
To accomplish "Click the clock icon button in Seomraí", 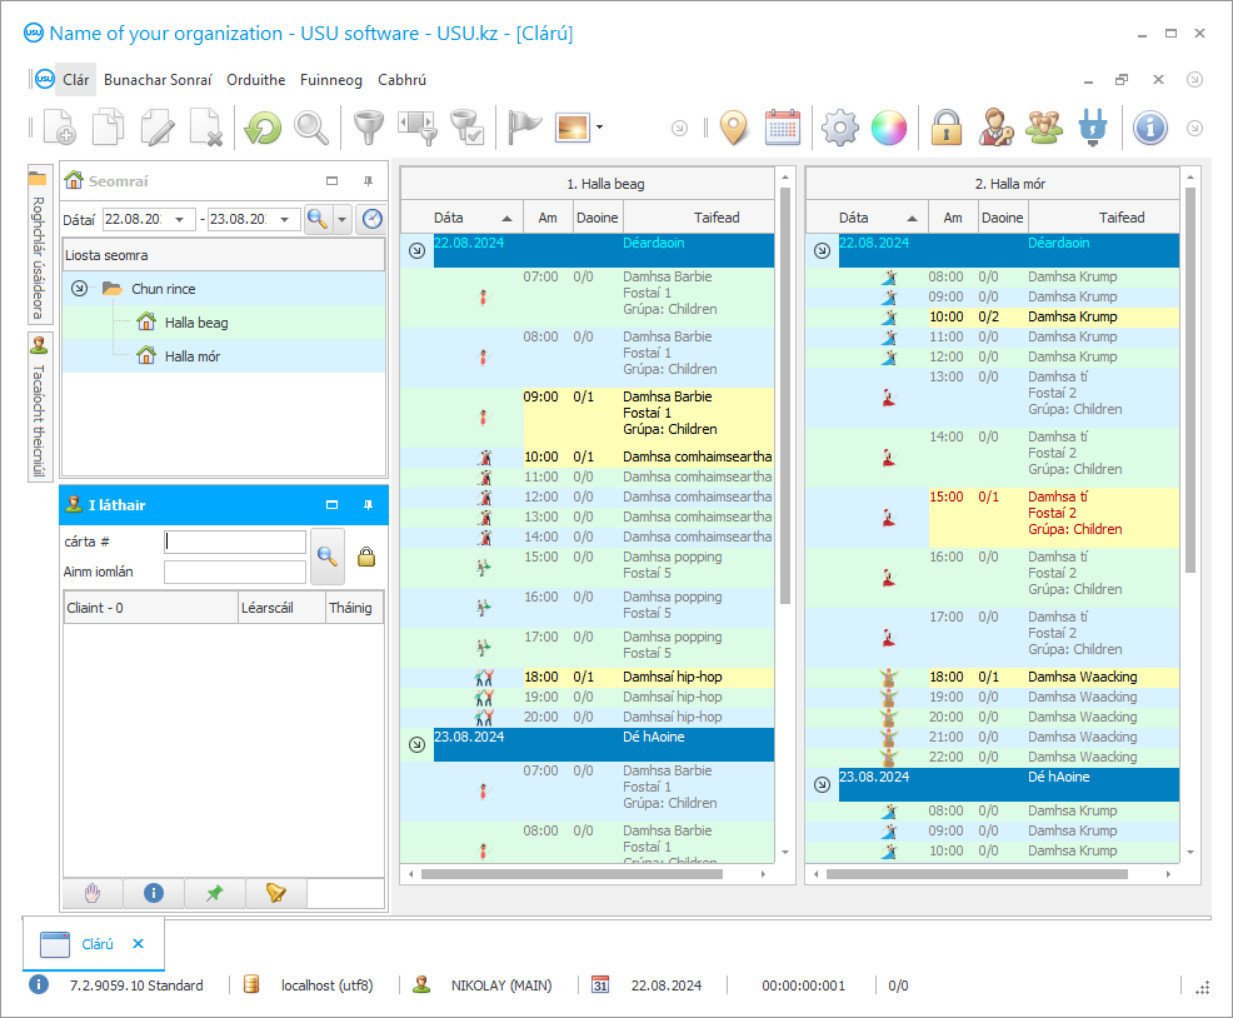I will click(372, 219).
